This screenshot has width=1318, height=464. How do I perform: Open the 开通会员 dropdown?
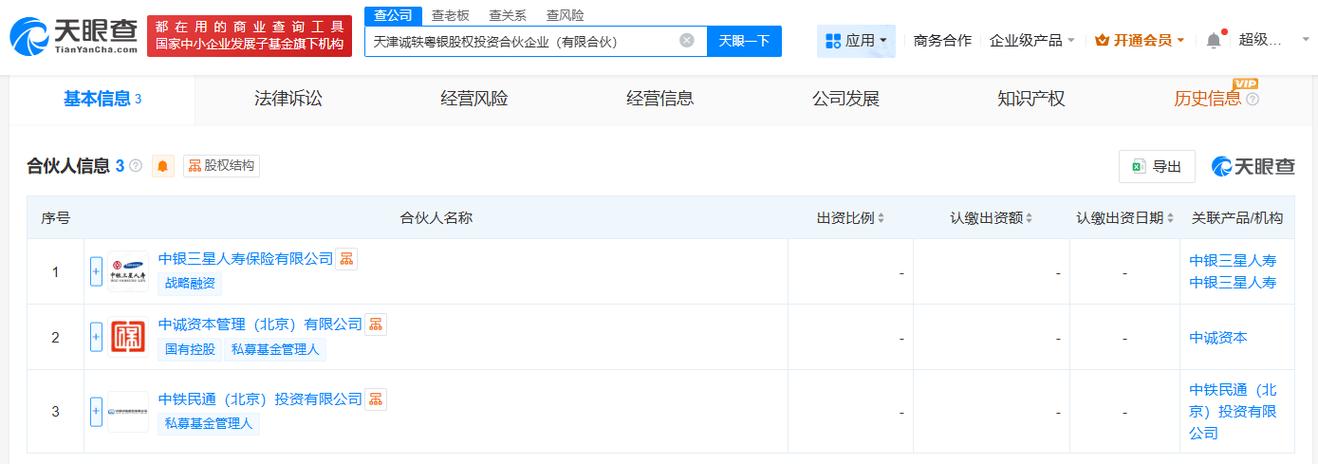1140,41
